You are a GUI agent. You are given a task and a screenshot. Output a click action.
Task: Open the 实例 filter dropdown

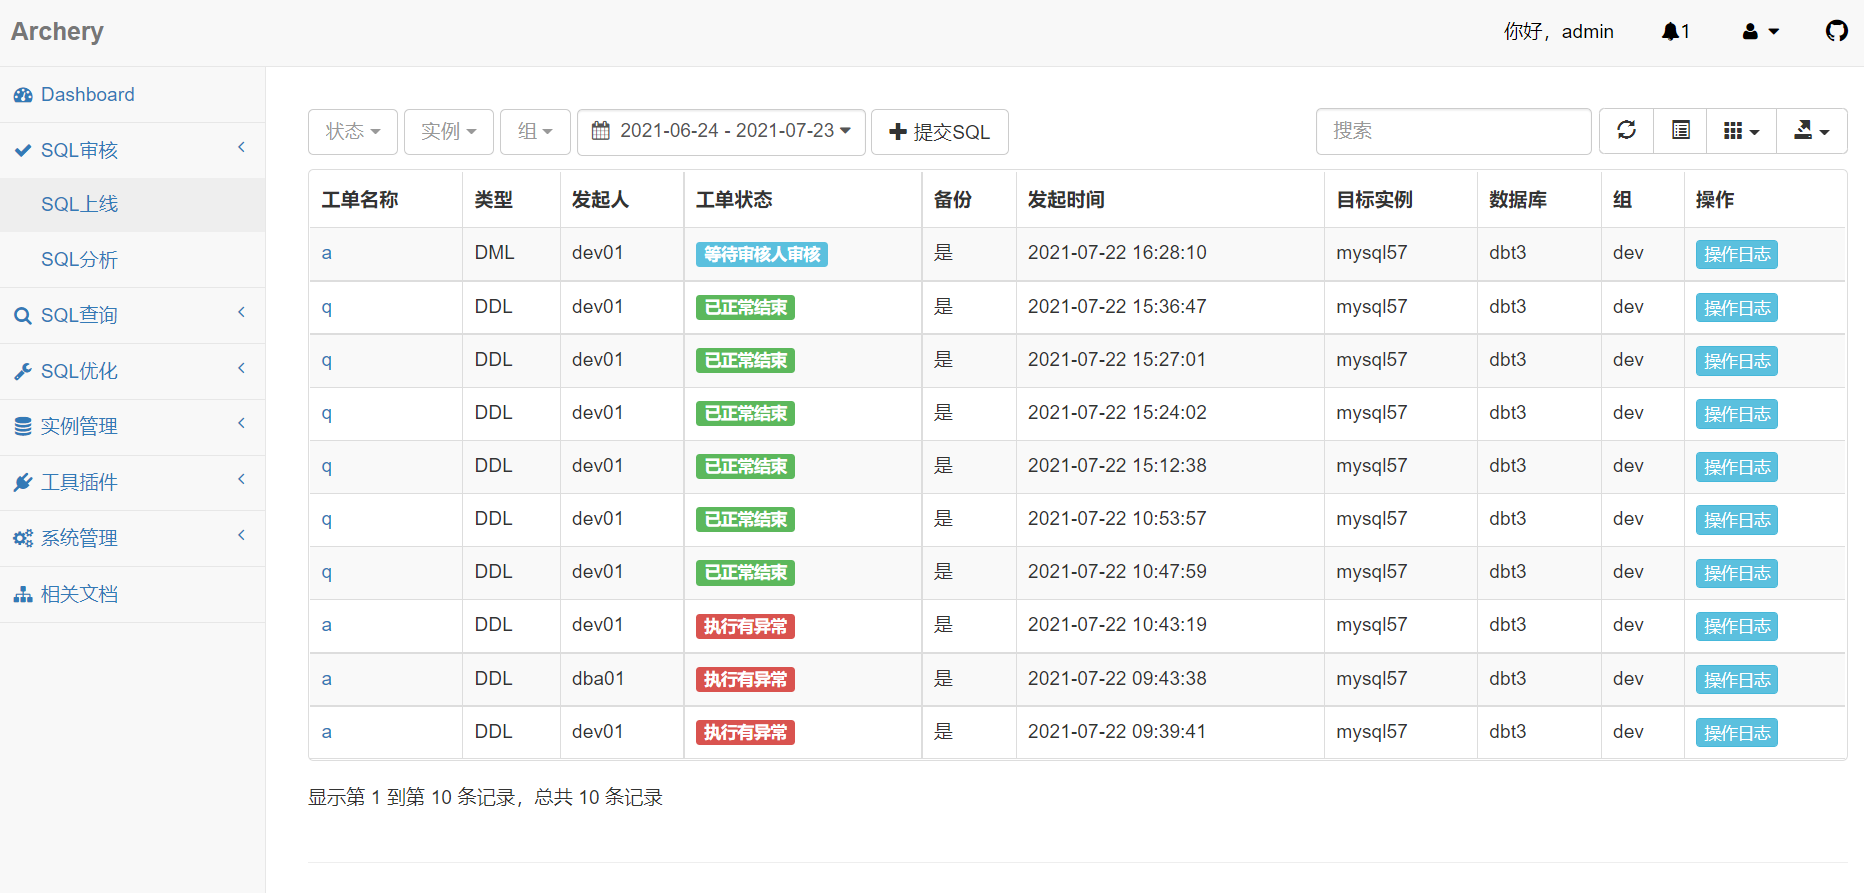[x=449, y=132]
